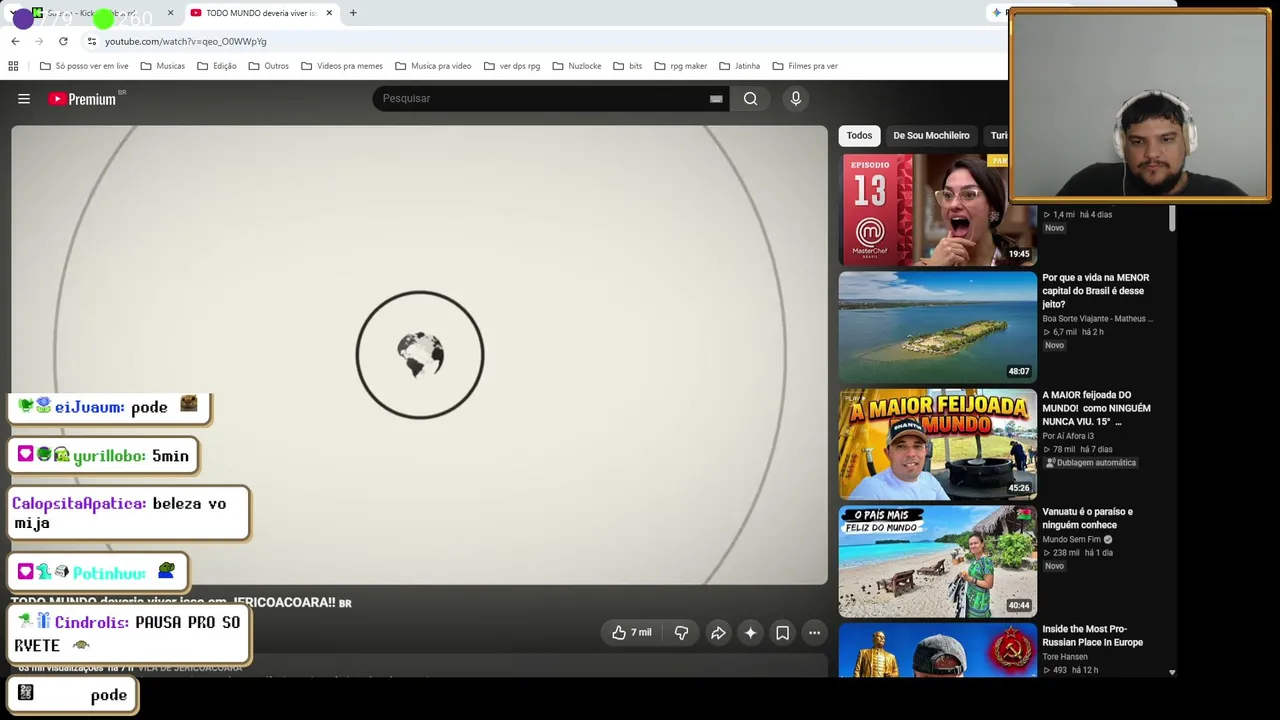Select the Todos filter chip
The height and width of the screenshot is (720, 1280).
coord(859,135)
